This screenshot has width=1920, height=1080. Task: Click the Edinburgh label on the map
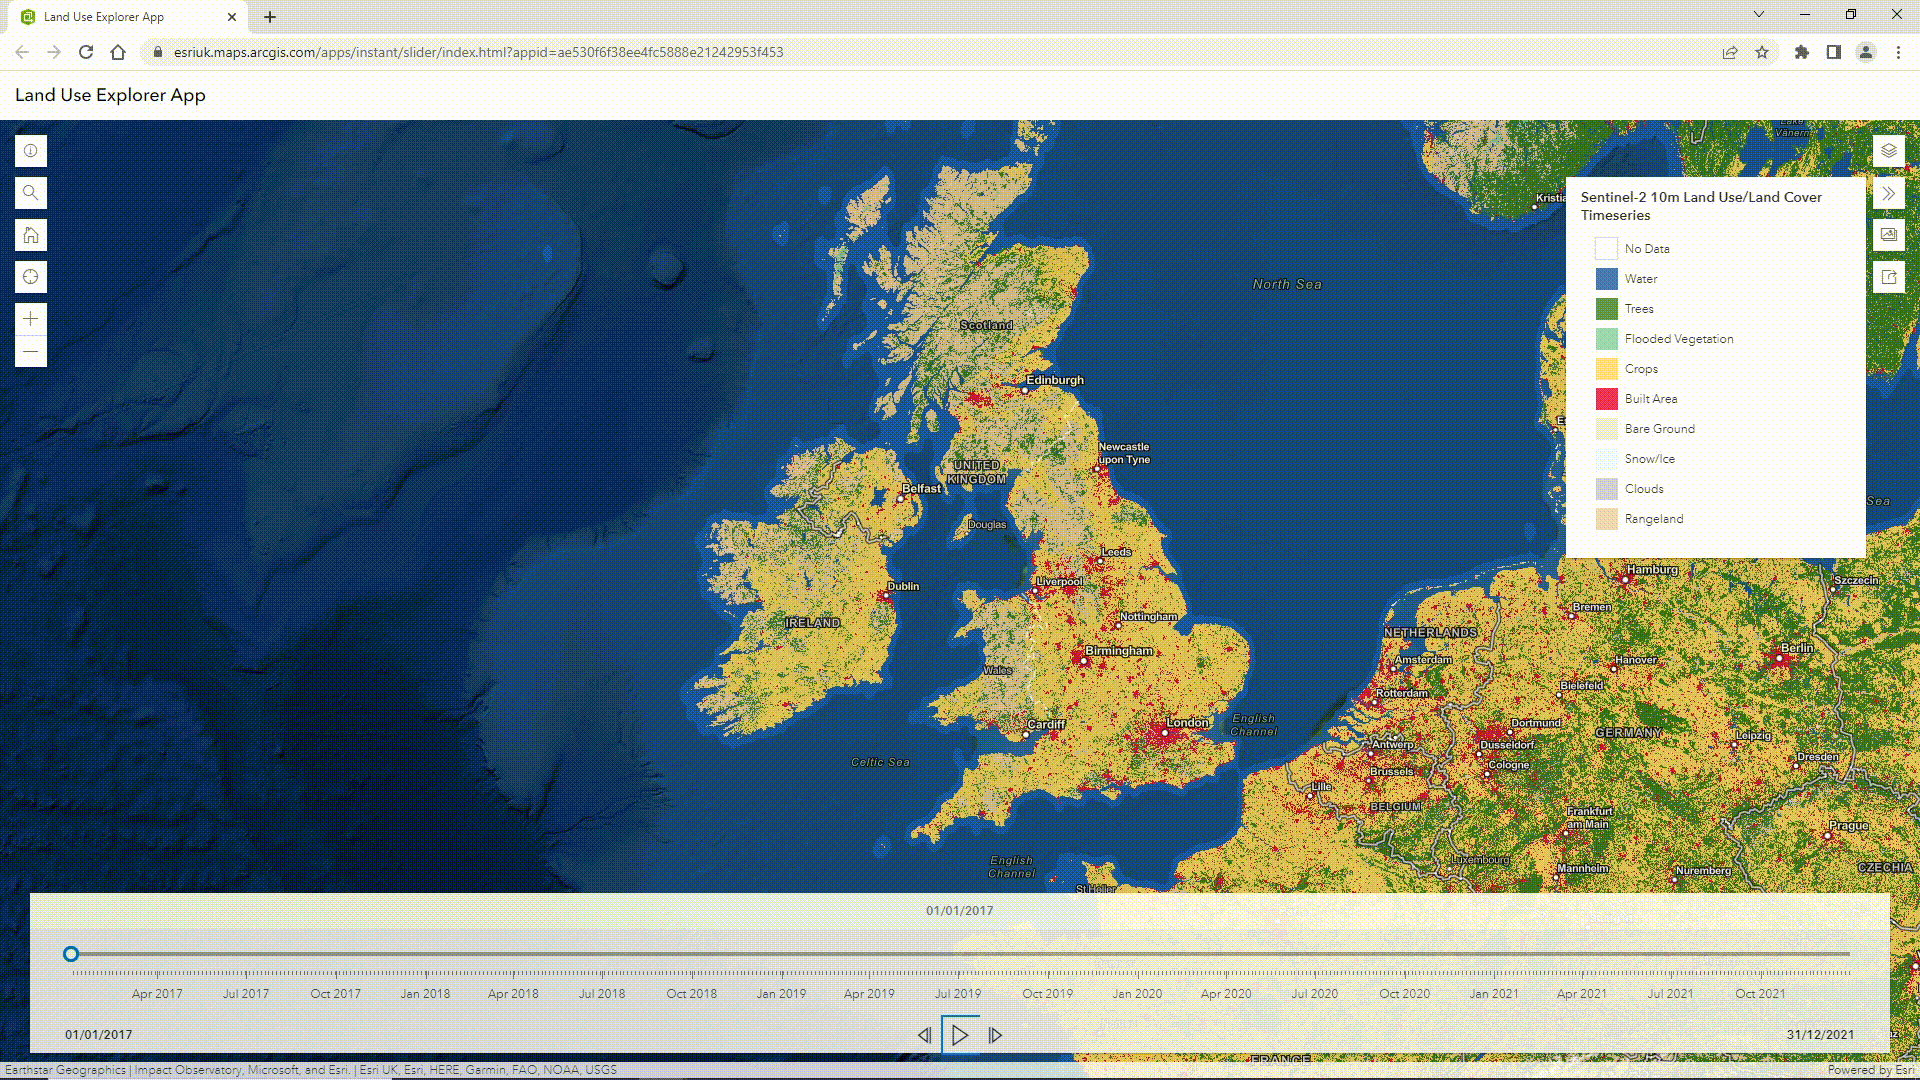click(x=1055, y=380)
